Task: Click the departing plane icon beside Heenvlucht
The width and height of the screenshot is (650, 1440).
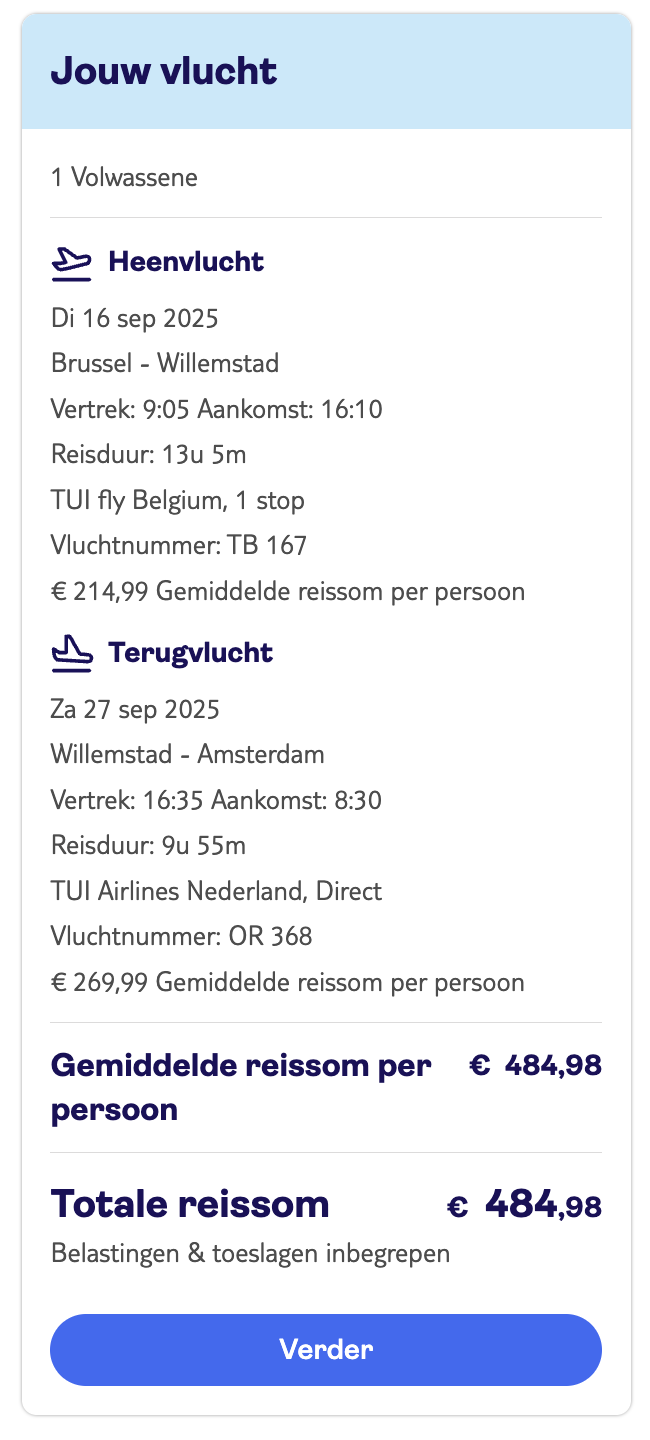Action: coord(71,262)
